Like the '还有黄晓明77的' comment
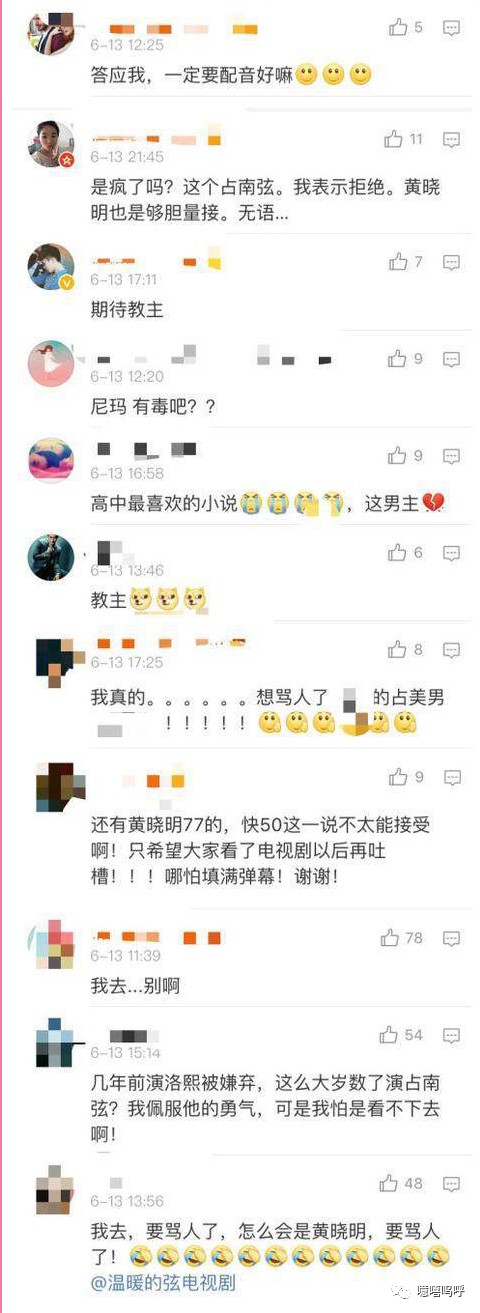This screenshot has width=480, height=1313. click(x=406, y=776)
